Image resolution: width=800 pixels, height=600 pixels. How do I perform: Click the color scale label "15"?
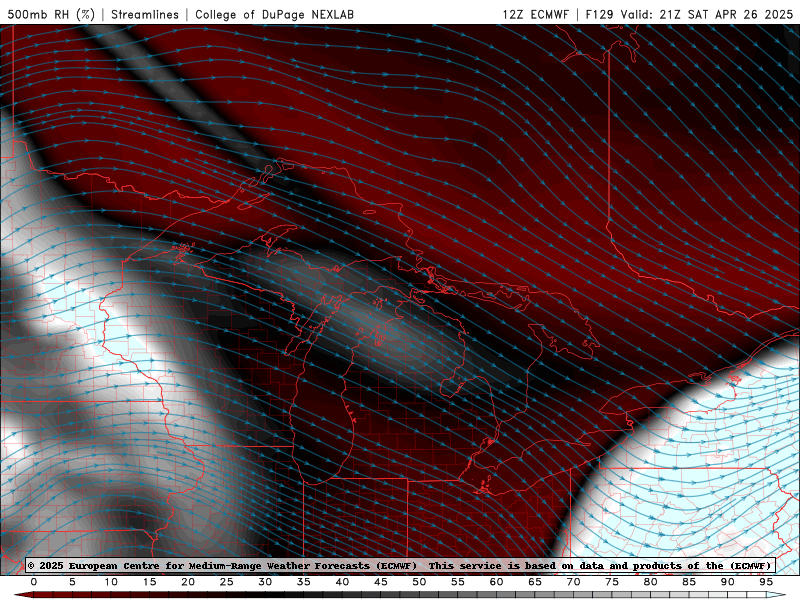(x=149, y=582)
